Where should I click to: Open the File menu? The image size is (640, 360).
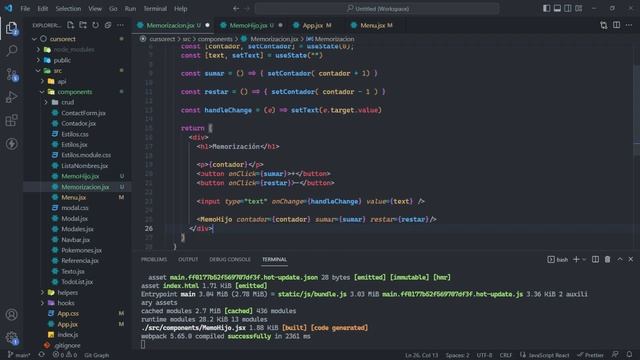(25, 9)
